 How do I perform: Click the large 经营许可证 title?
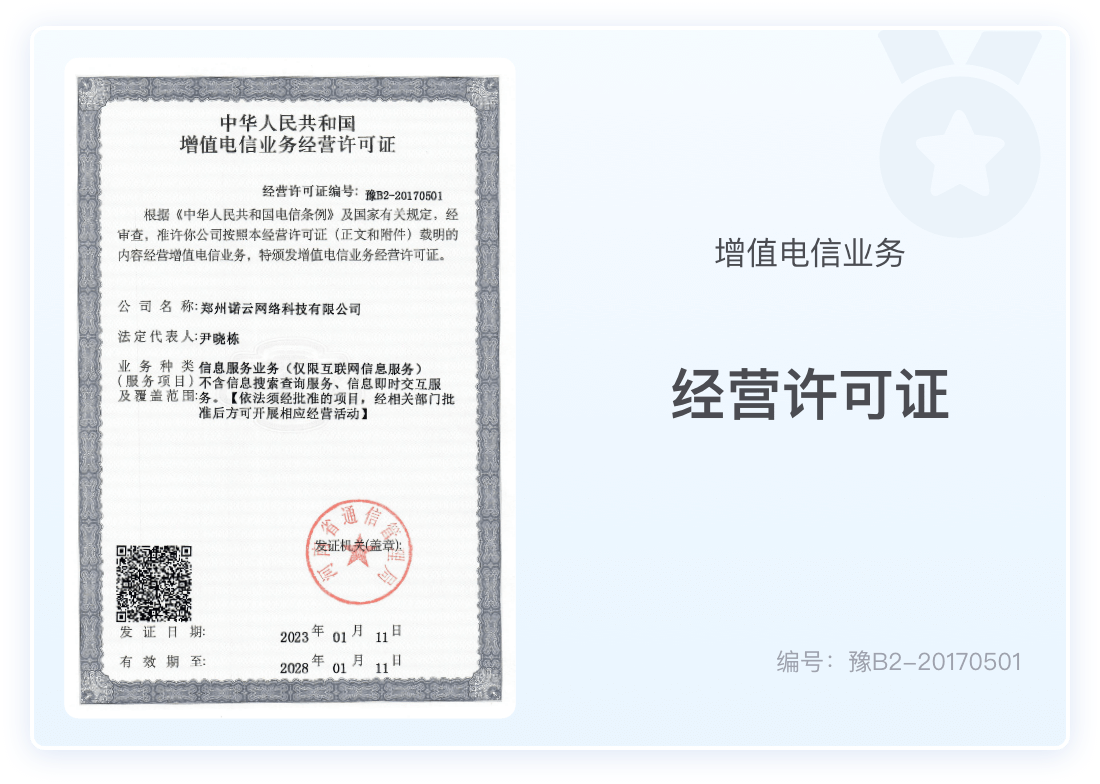point(809,394)
